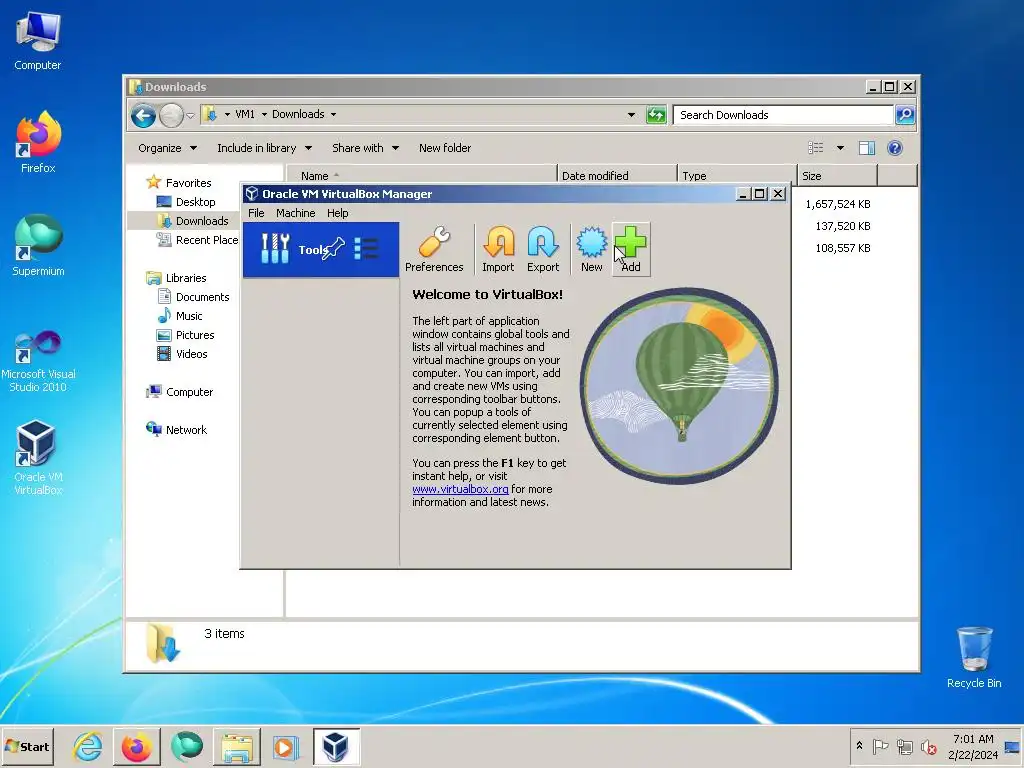Click Windows Media Player taskbar icon

(x=286, y=746)
